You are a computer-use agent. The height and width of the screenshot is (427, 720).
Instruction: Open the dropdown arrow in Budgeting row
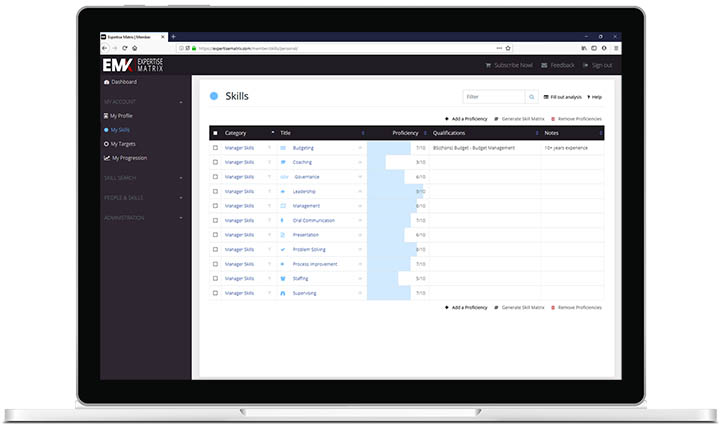pos(360,148)
